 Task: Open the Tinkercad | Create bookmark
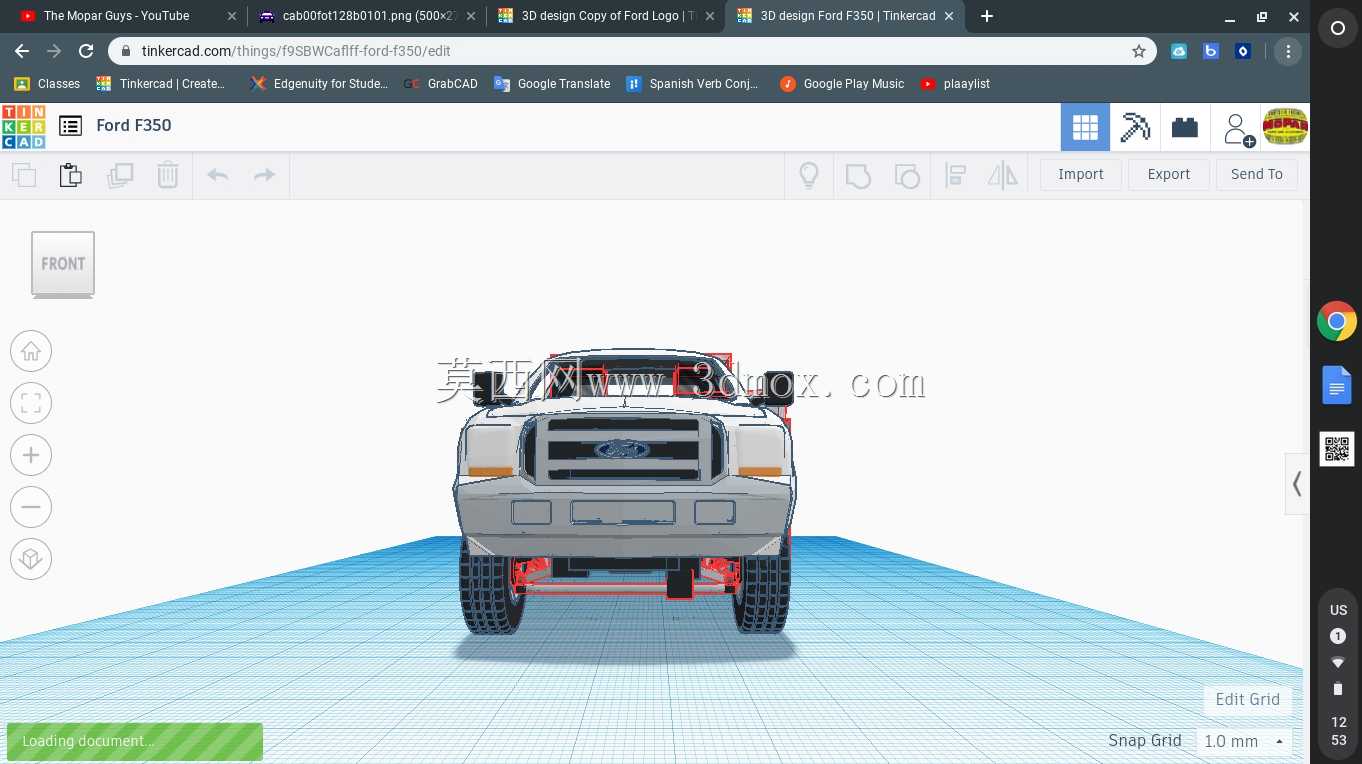[161, 84]
